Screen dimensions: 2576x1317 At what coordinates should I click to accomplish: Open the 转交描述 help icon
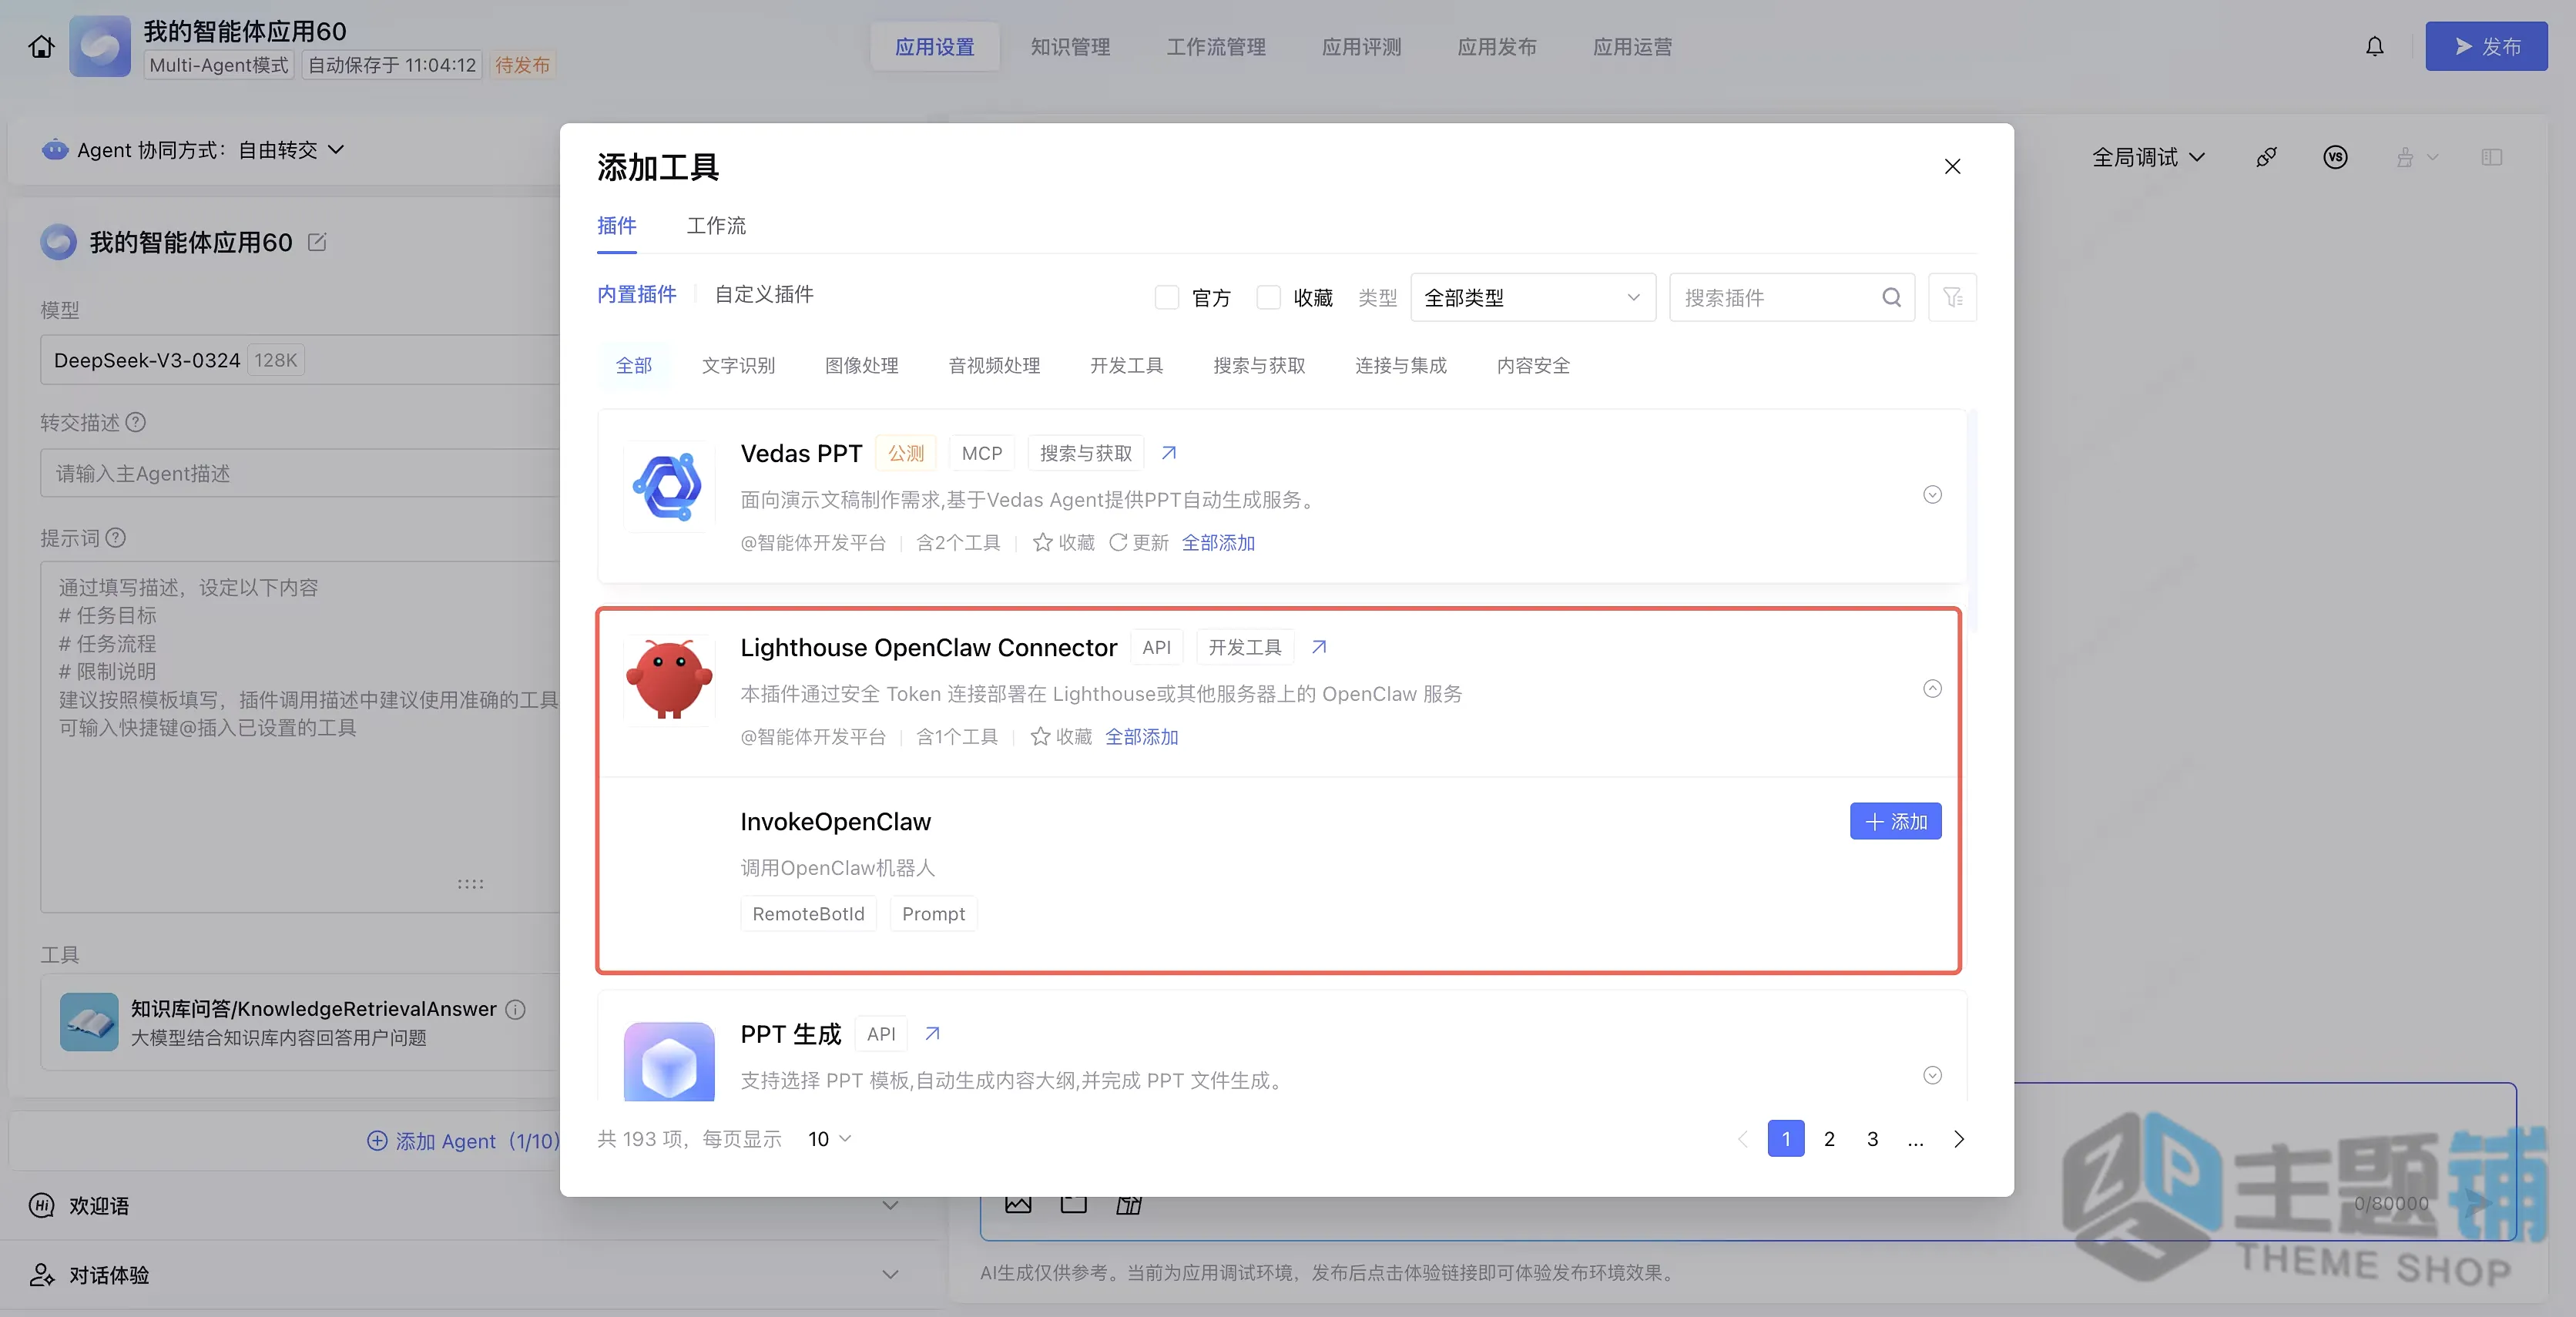click(136, 422)
